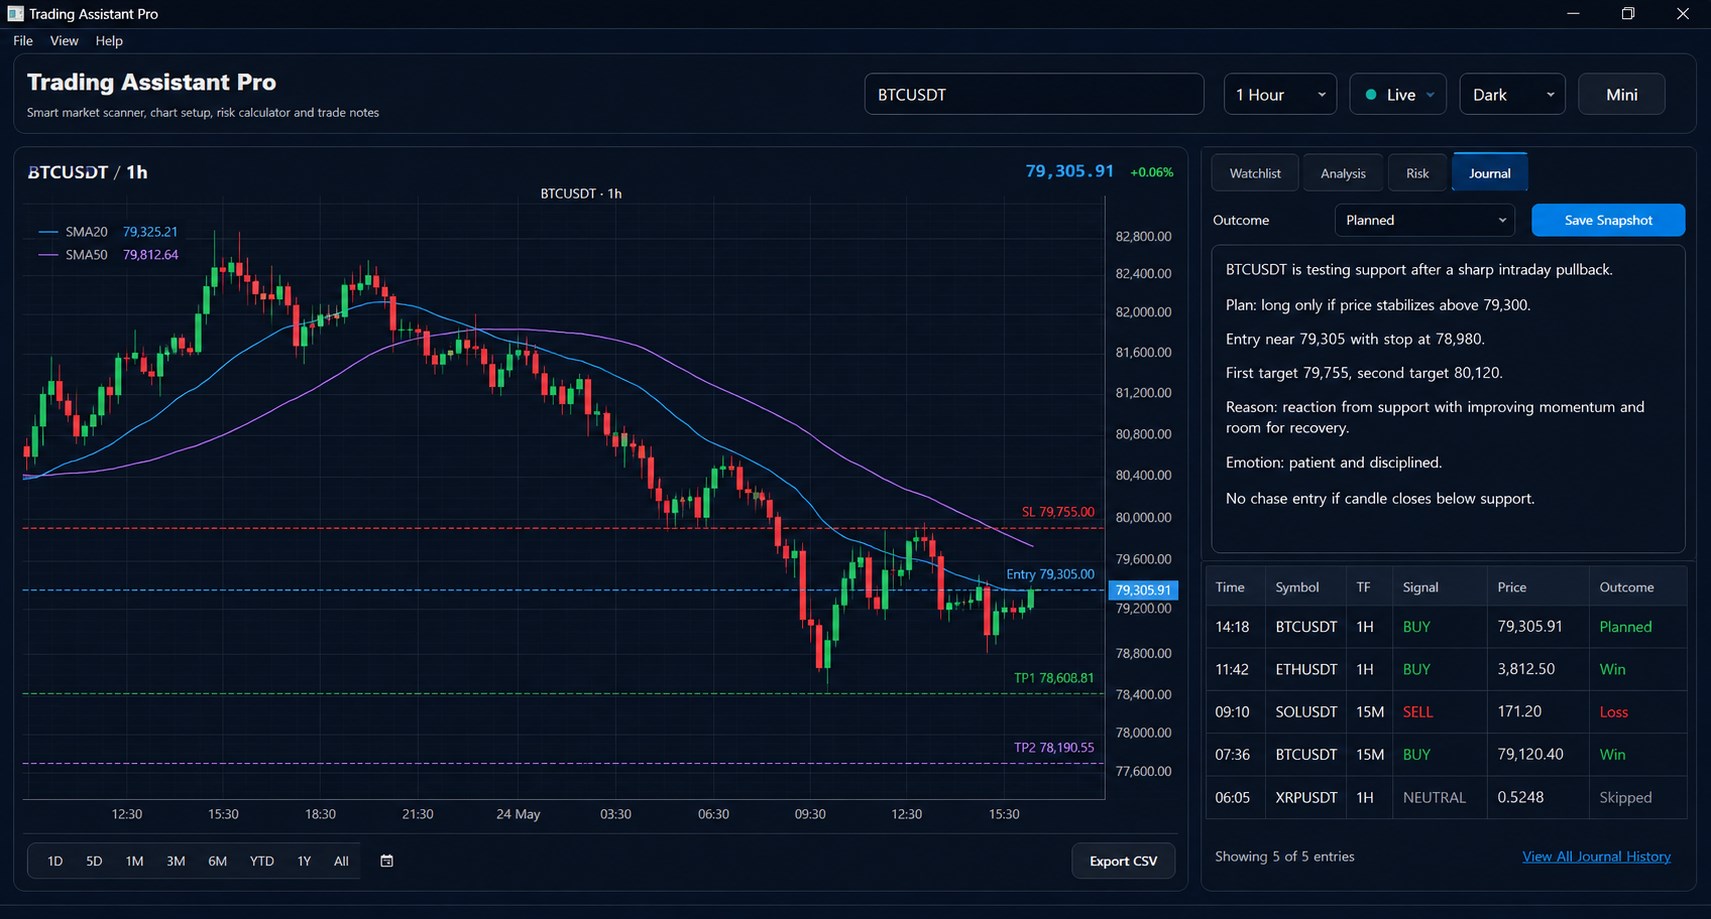Image resolution: width=1711 pixels, height=919 pixels.
Task: Click the BTCUSDT symbol input field
Action: coord(1034,95)
